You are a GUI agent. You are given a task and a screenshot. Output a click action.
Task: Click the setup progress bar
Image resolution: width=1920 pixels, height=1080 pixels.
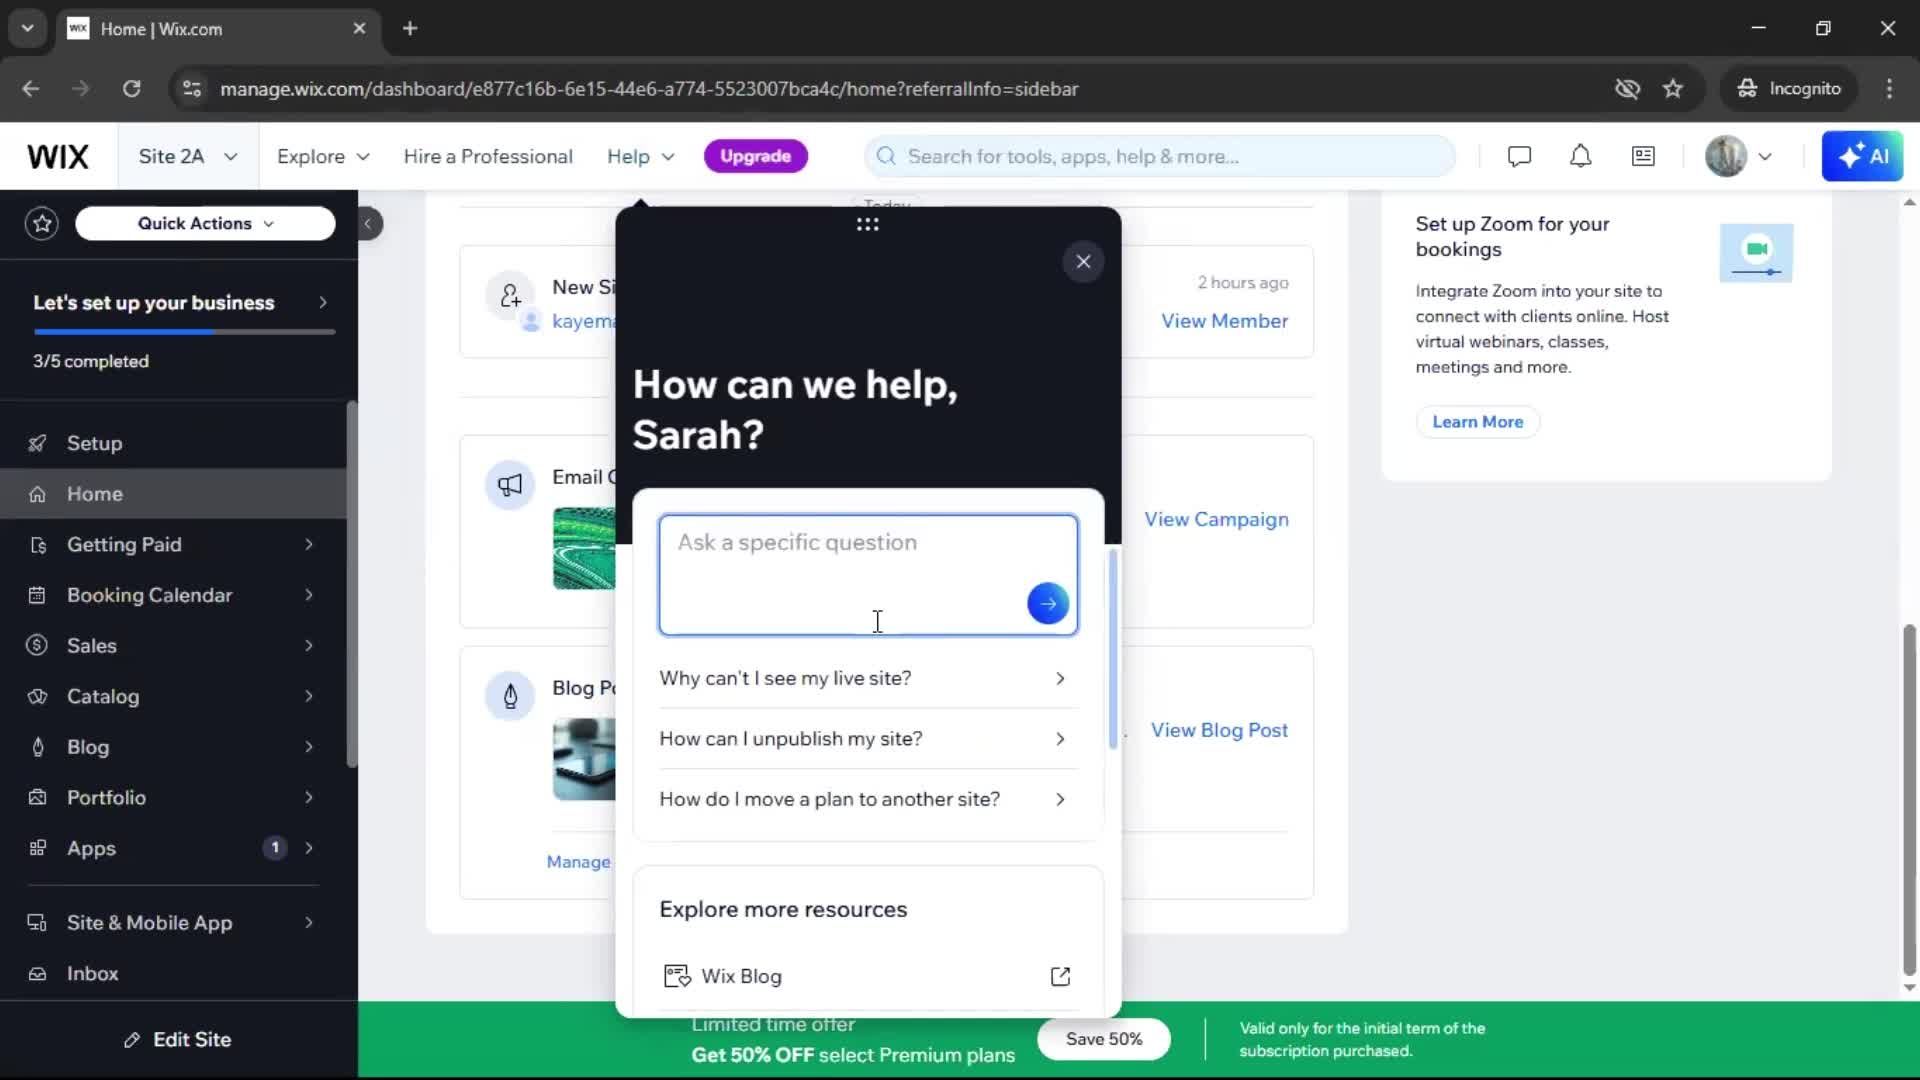point(184,331)
